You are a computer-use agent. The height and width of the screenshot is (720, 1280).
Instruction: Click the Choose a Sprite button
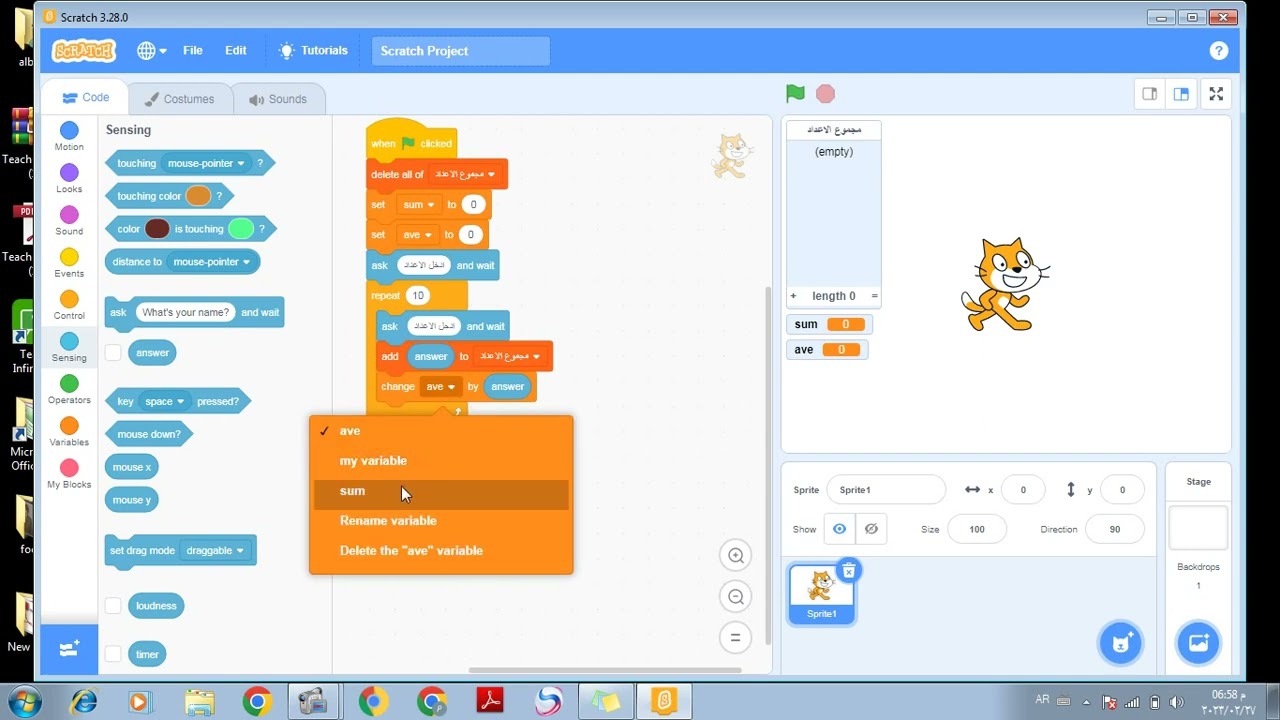pyautogui.click(x=1121, y=642)
